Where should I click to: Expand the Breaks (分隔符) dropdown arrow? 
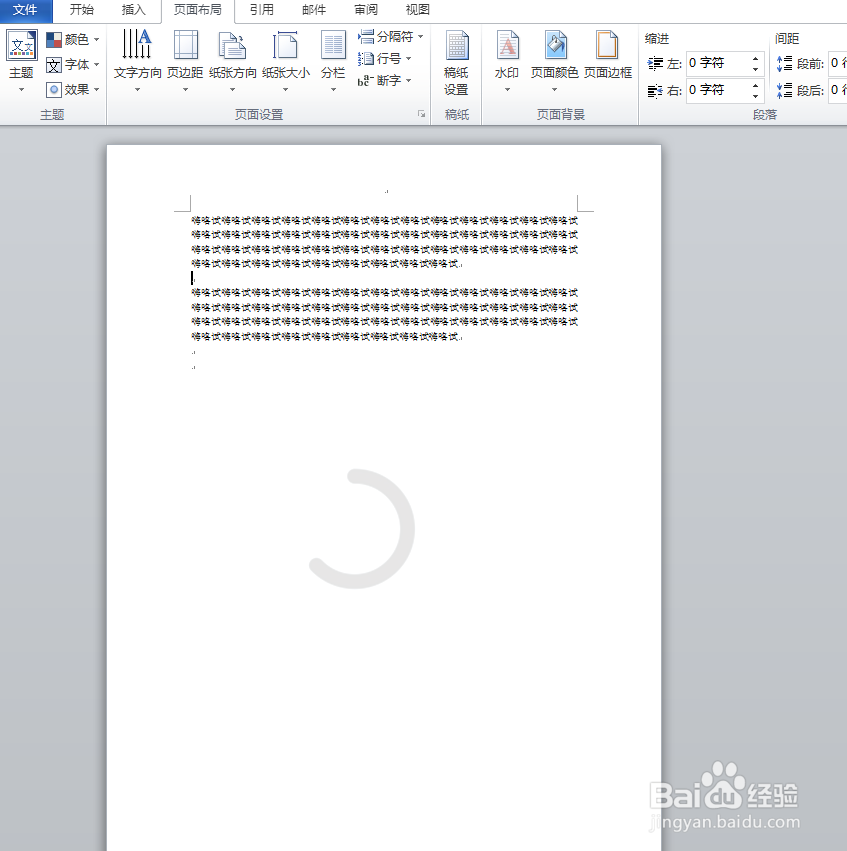pos(421,37)
